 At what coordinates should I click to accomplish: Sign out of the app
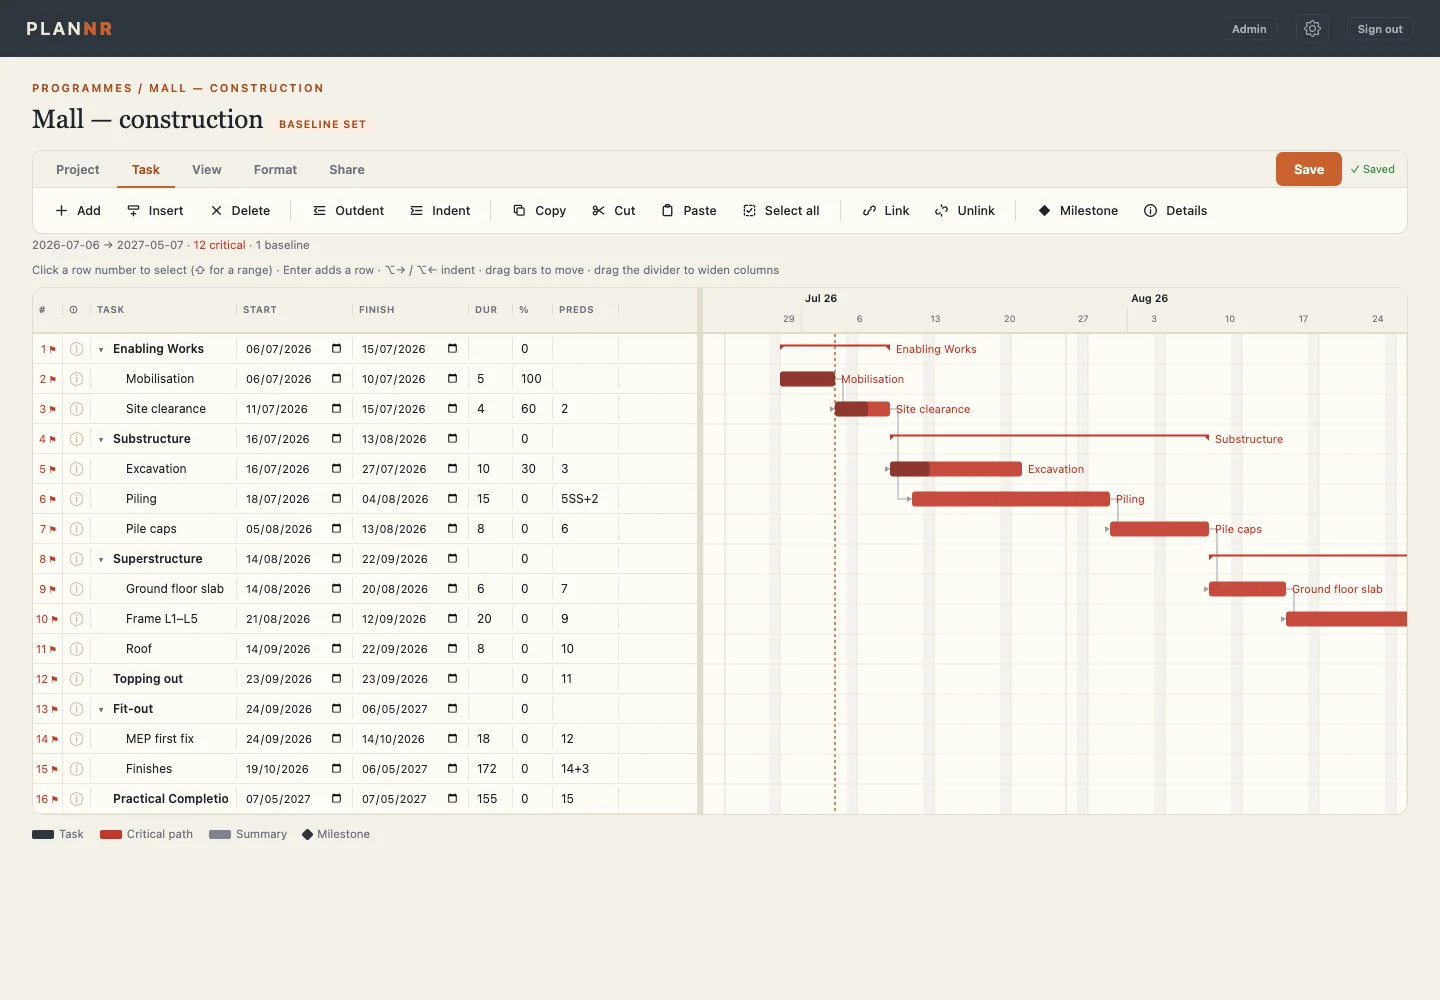pyautogui.click(x=1380, y=29)
